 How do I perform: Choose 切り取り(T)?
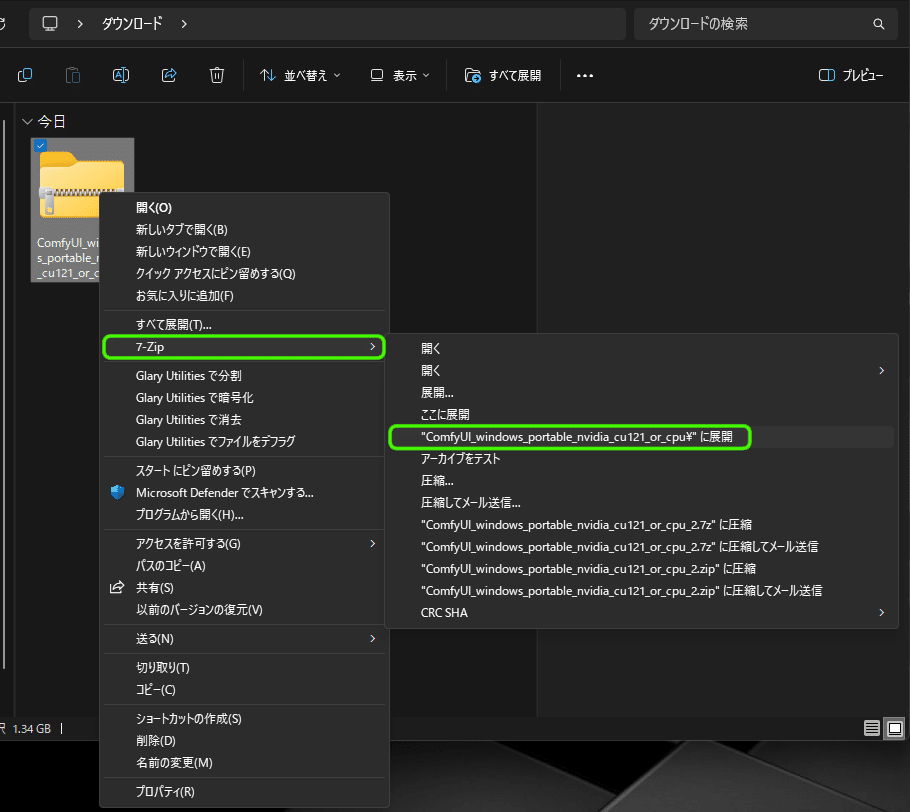pyautogui.click(x=244, y=668)
